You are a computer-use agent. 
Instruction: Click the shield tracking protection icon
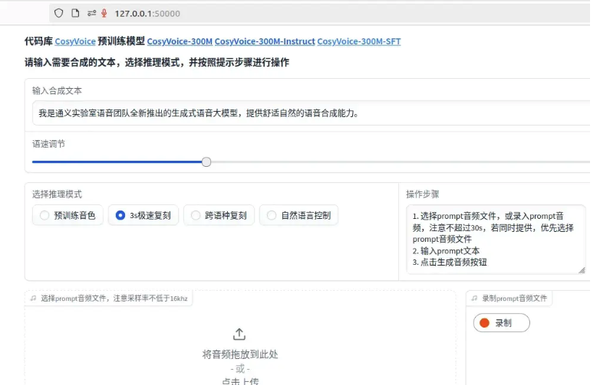coord(59,13)
